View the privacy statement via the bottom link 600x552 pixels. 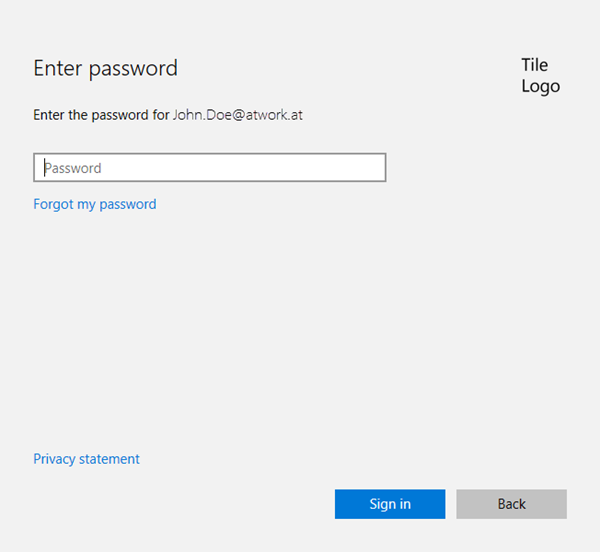[x=86, y=459]
